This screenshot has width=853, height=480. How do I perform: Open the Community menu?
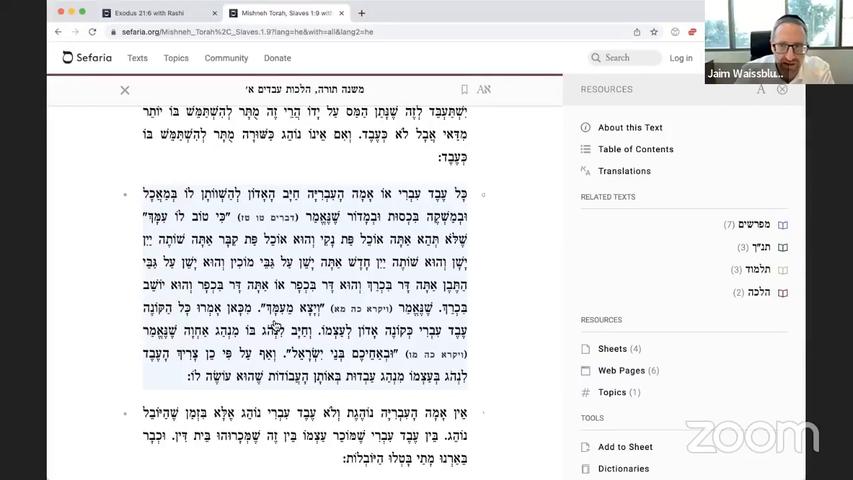pos(226,58)
